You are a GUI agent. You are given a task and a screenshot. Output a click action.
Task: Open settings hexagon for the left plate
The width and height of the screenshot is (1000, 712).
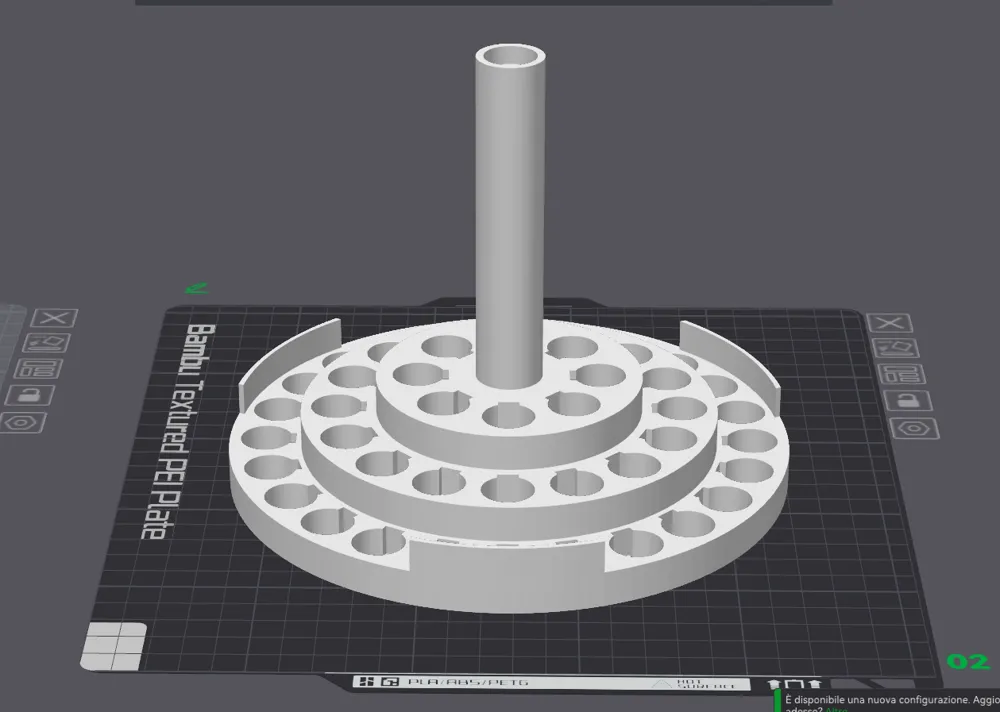tap(23, 422)
